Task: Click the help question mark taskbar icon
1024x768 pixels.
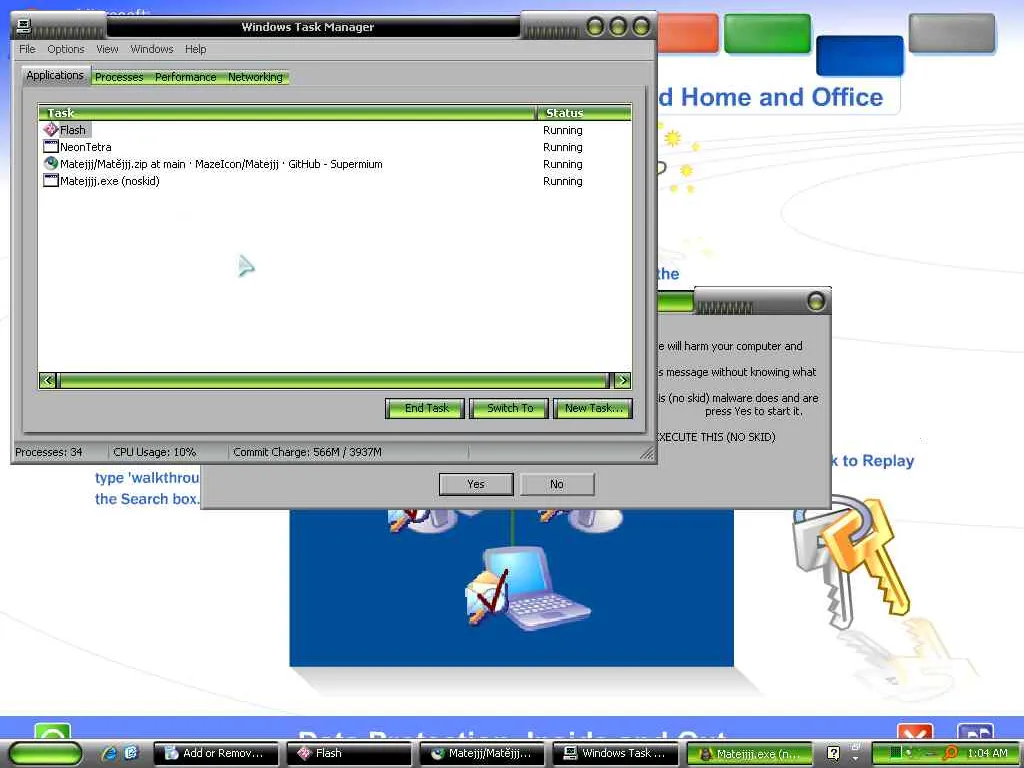Action: tap(833, 754)
